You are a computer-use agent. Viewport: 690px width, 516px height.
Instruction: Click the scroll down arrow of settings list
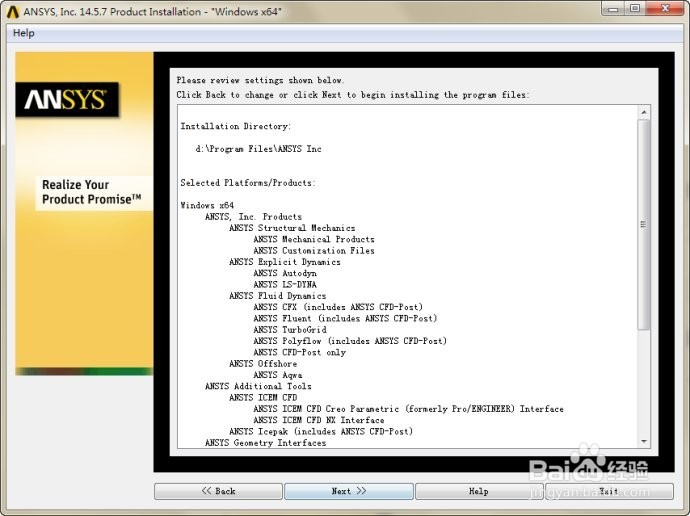tap(644, 441)
